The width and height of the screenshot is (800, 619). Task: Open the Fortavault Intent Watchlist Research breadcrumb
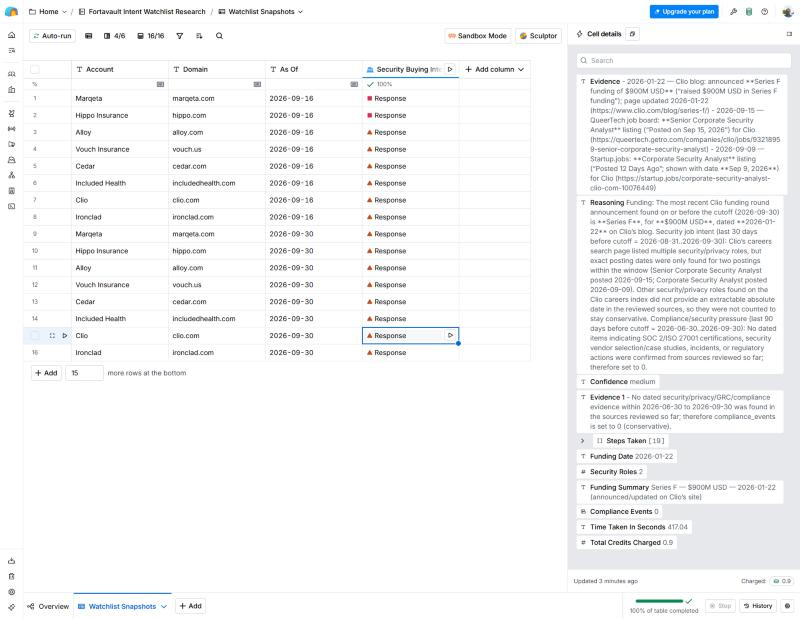click(142, 12)
